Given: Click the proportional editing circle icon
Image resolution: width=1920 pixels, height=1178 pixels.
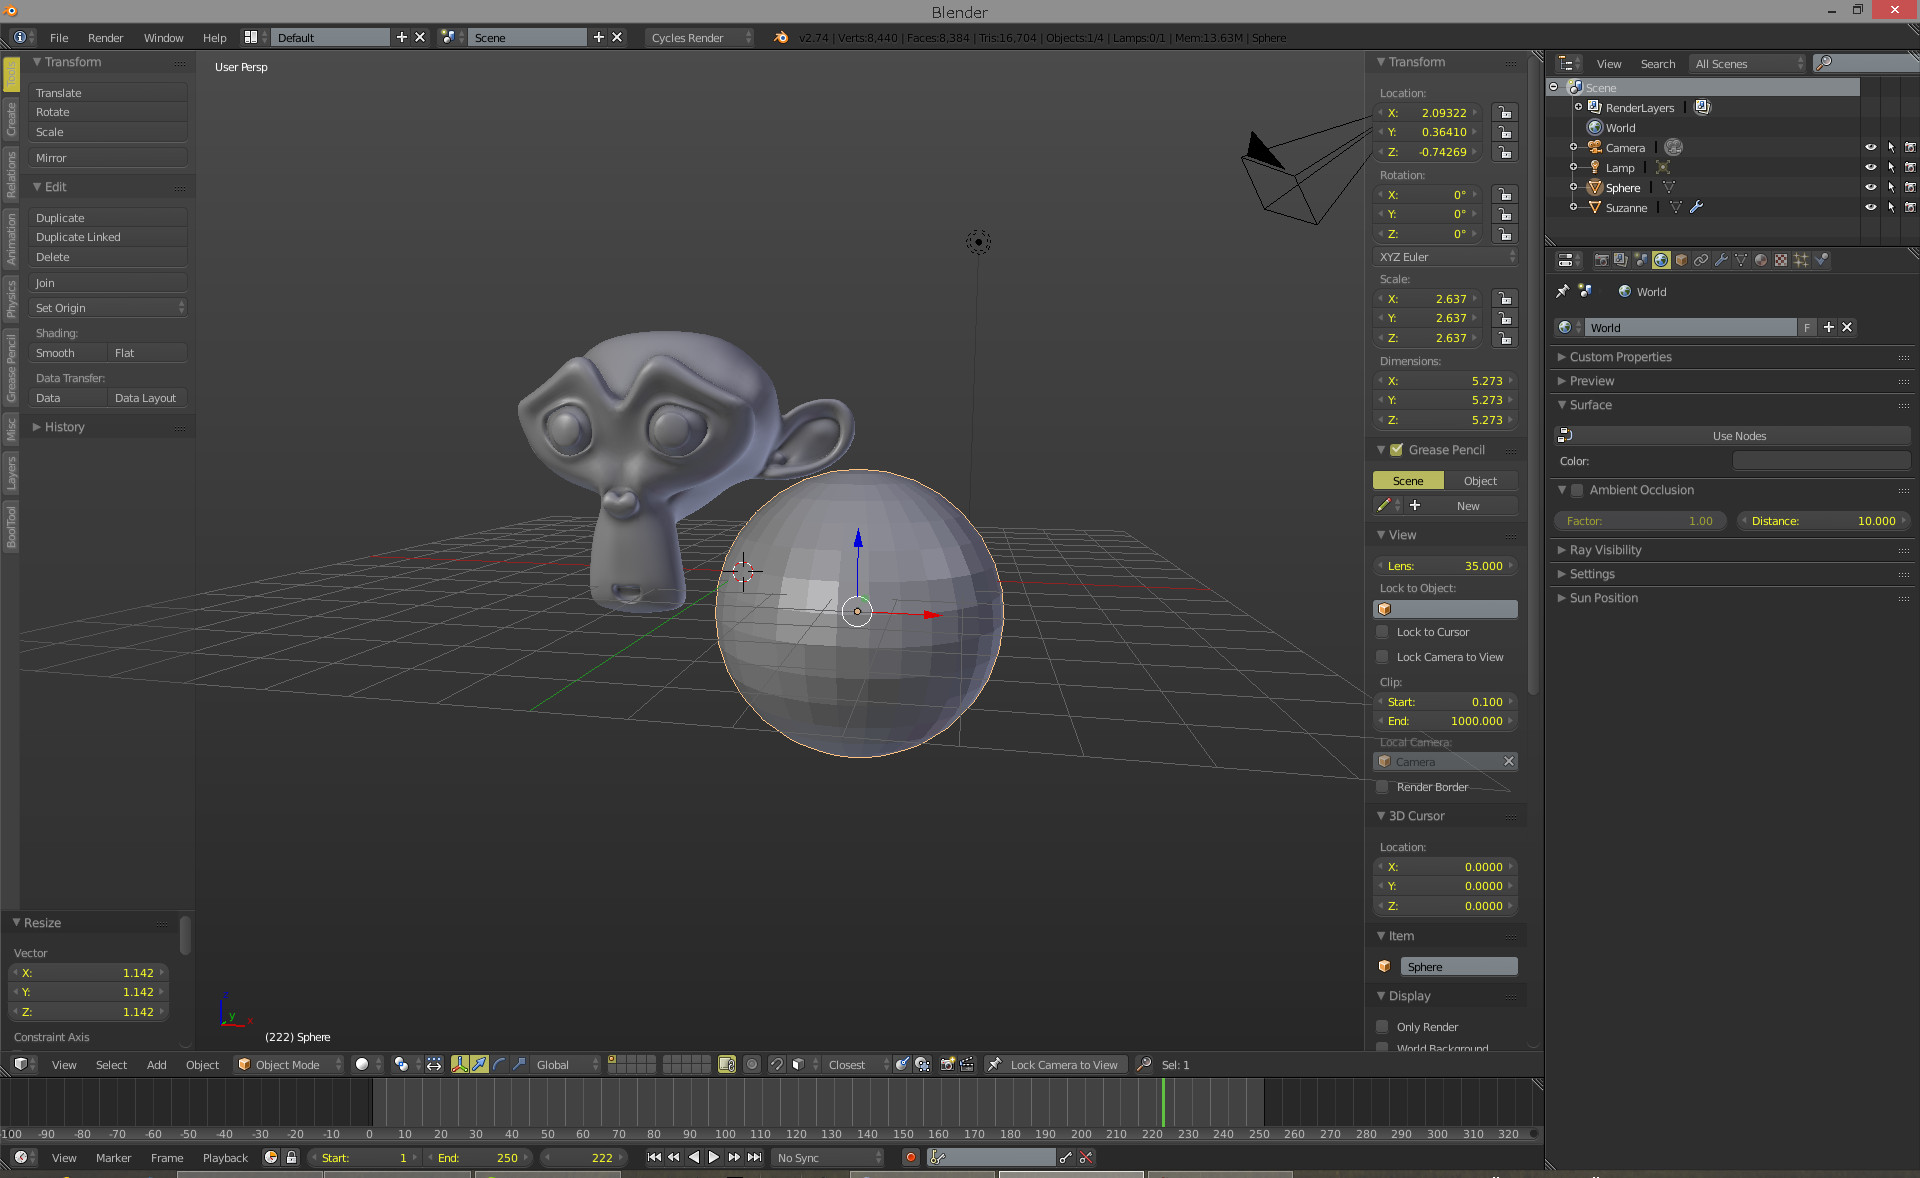Looking at the screenshot, I should (x=752, y=1064).
